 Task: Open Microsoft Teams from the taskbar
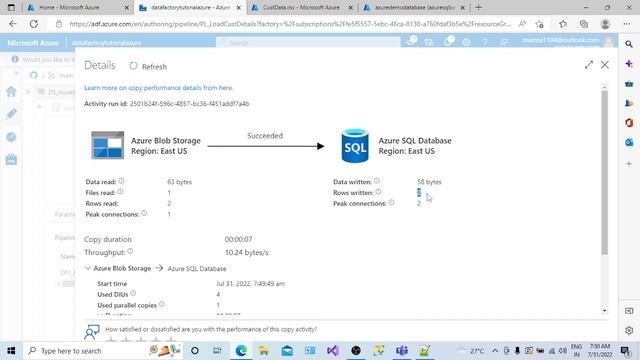pos(402,351)
